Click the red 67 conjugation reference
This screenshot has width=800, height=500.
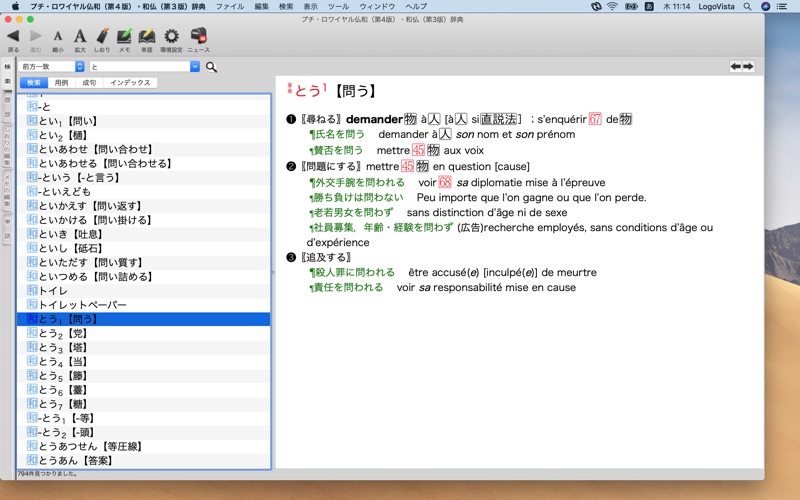coord(595,119)
